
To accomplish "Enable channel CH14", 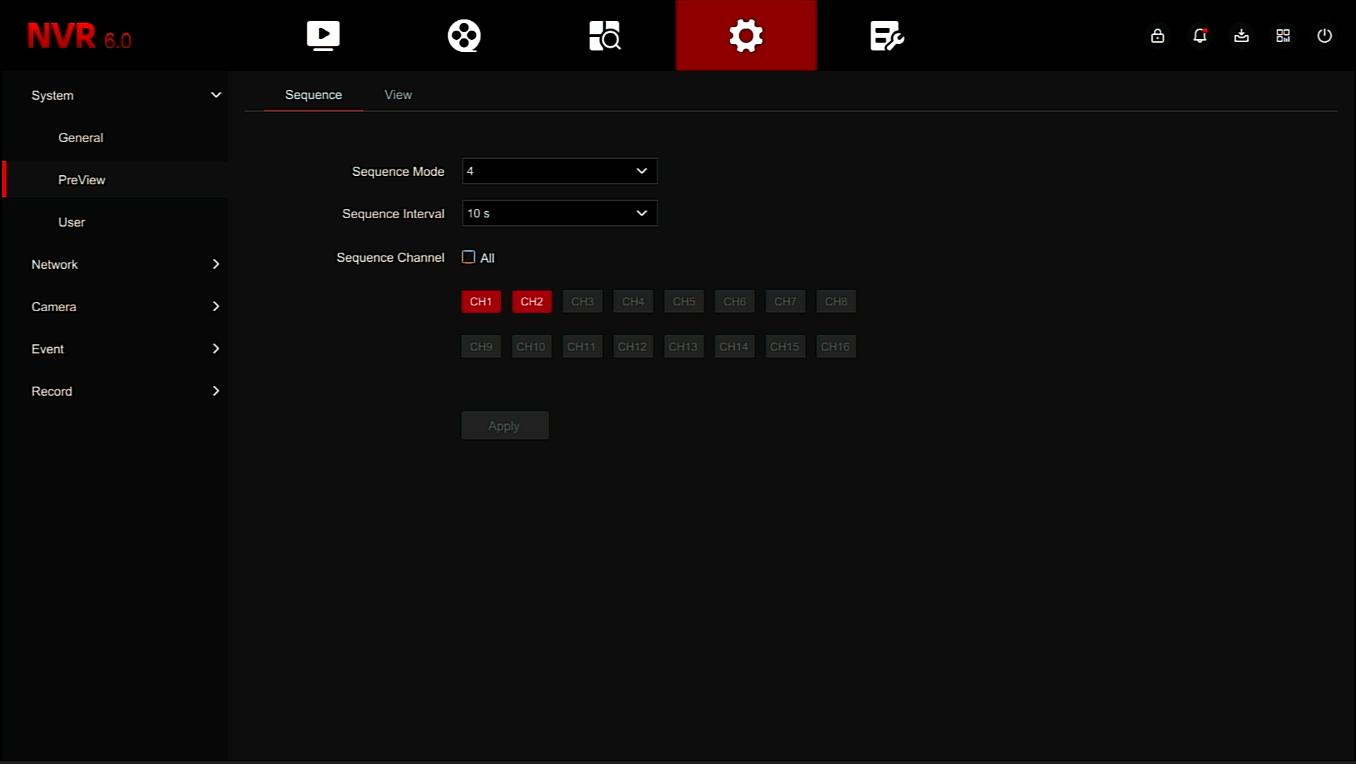I will 735,347.
